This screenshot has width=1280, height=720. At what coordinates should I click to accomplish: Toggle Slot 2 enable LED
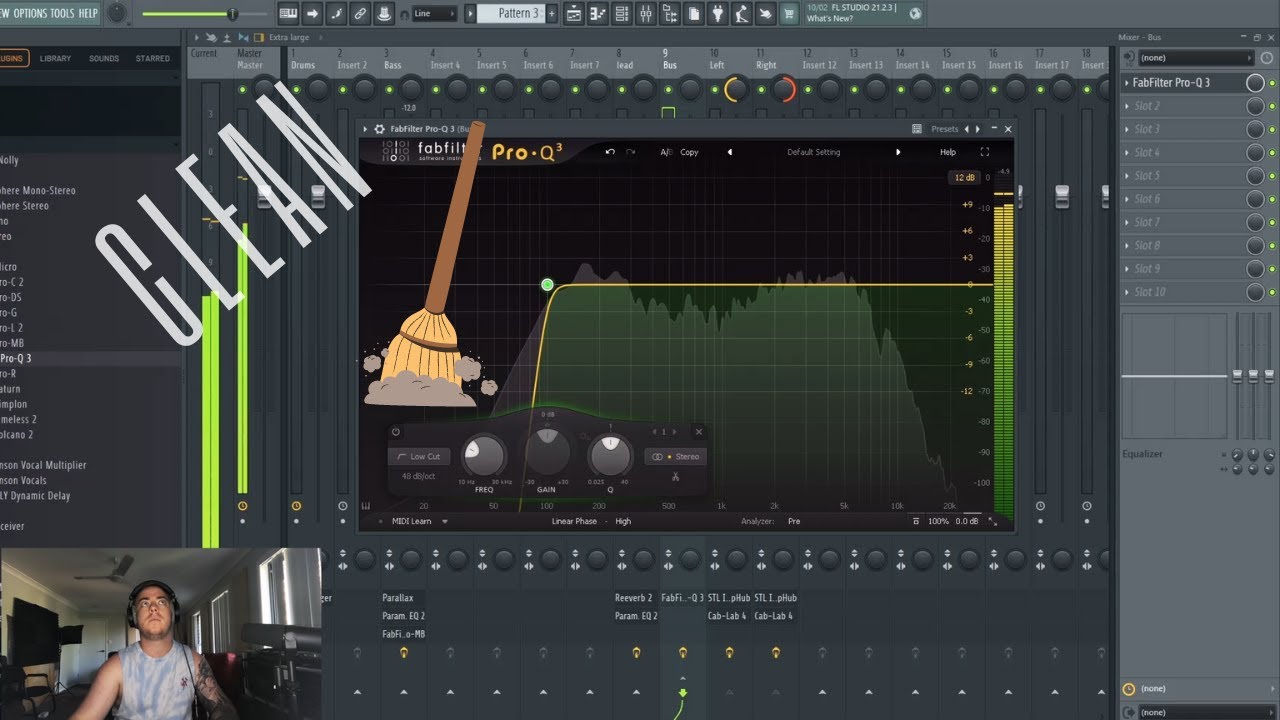[x=1272, y=106]
